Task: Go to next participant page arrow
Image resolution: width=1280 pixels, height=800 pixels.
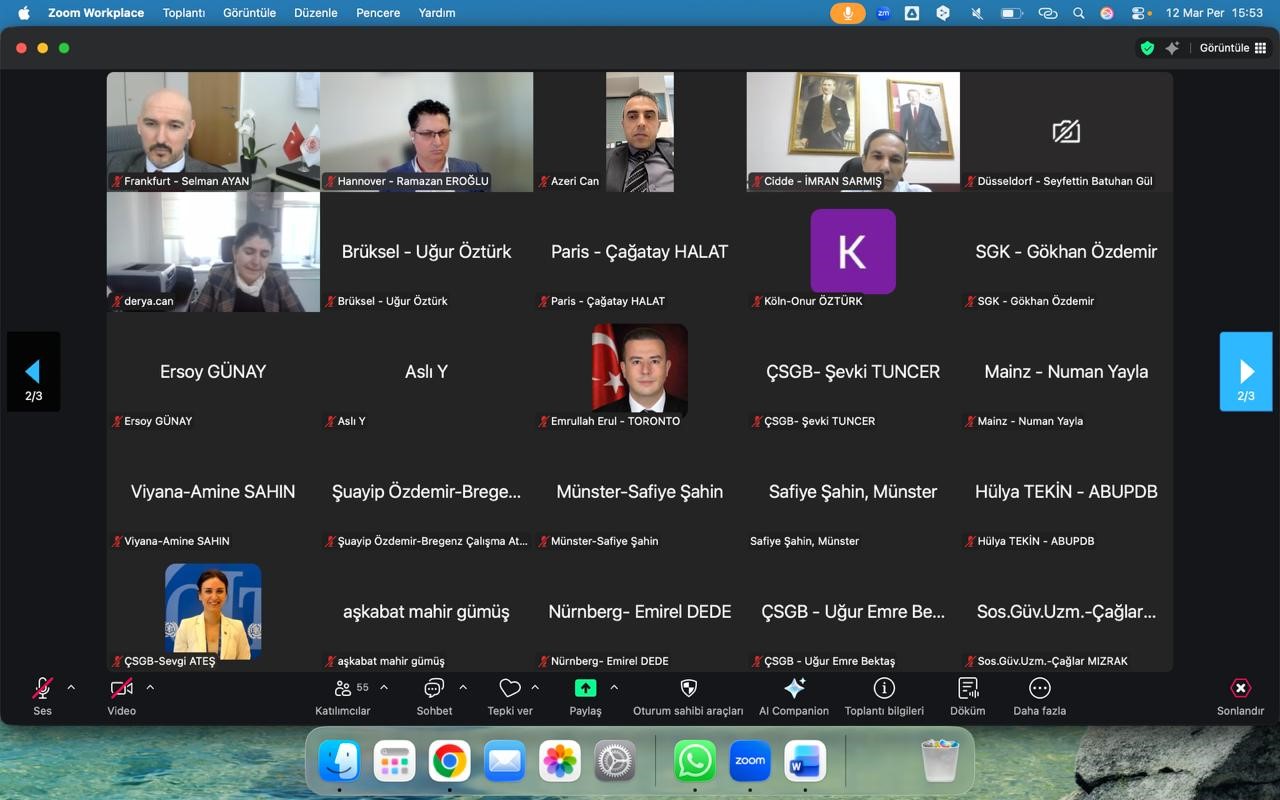Action: 1246,372
